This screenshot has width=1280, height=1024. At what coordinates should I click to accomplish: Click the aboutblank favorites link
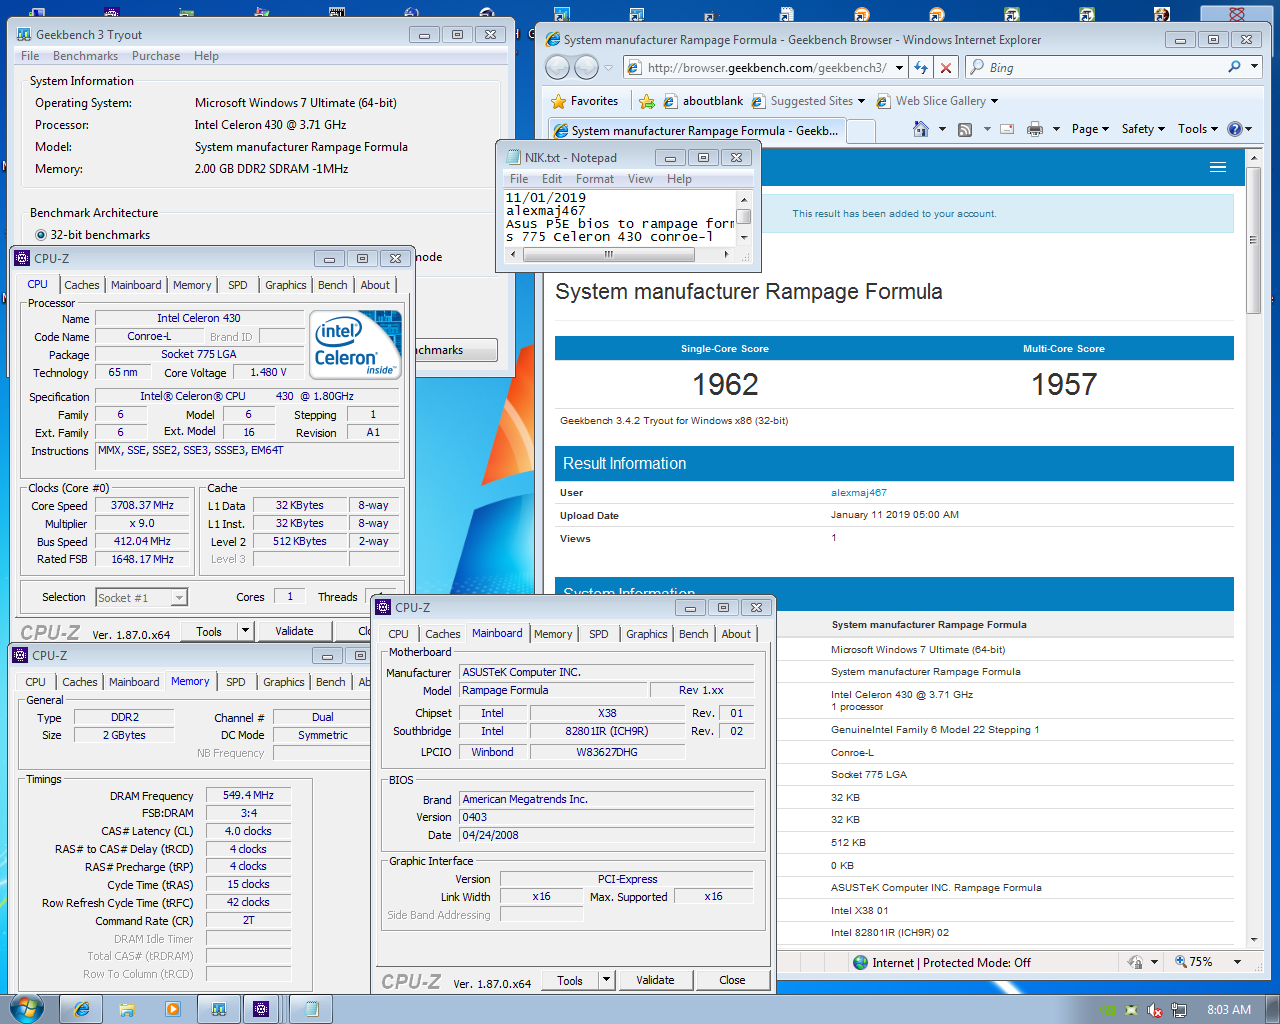[703, 101]
